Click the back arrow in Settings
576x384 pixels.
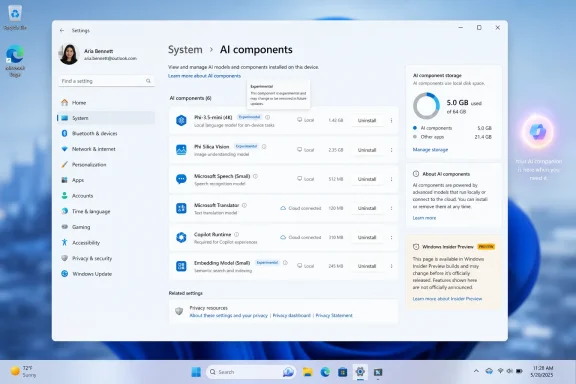click(62, 30)
